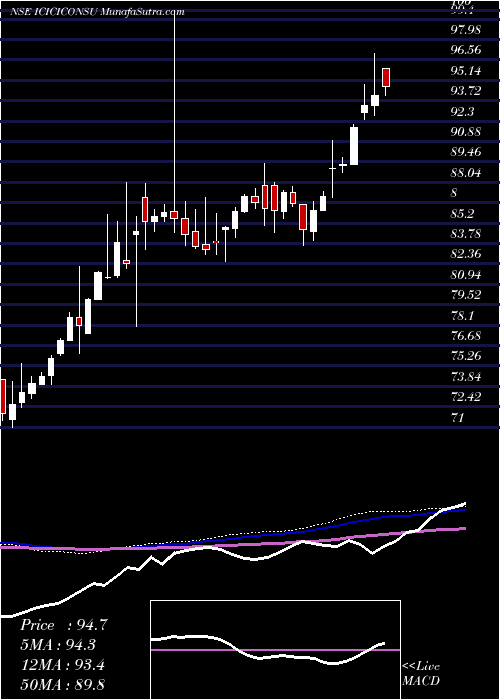This screenshot has height=700, width=500.
Task: Click the 85.2 price axis label
Action: [462, 214]
